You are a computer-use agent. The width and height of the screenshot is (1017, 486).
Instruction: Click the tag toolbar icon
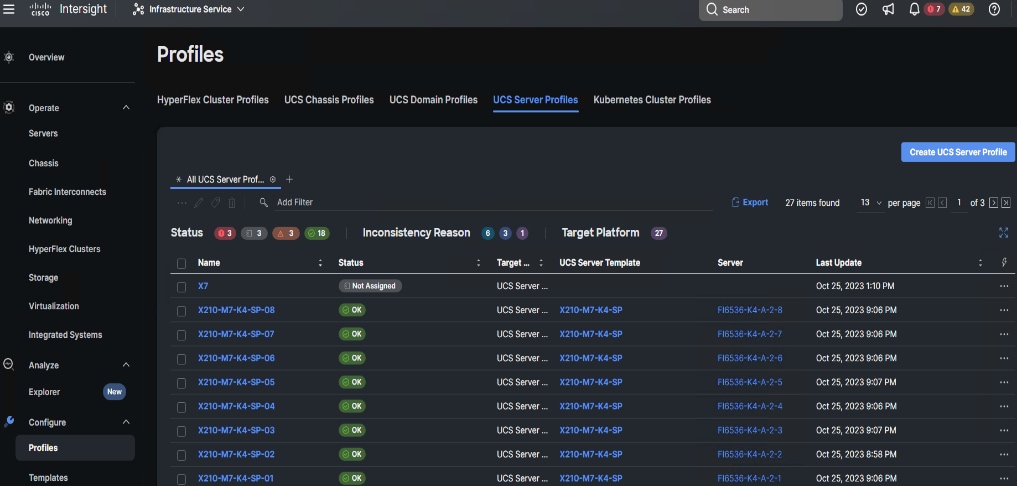(x=215, y=202)
